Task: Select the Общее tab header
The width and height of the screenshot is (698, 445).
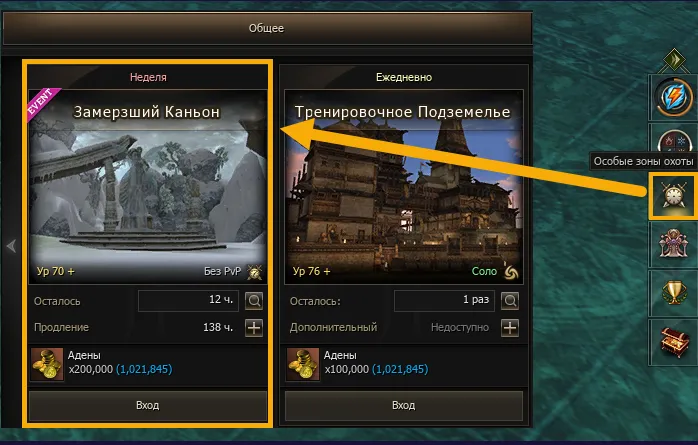Action: (267, 28)
